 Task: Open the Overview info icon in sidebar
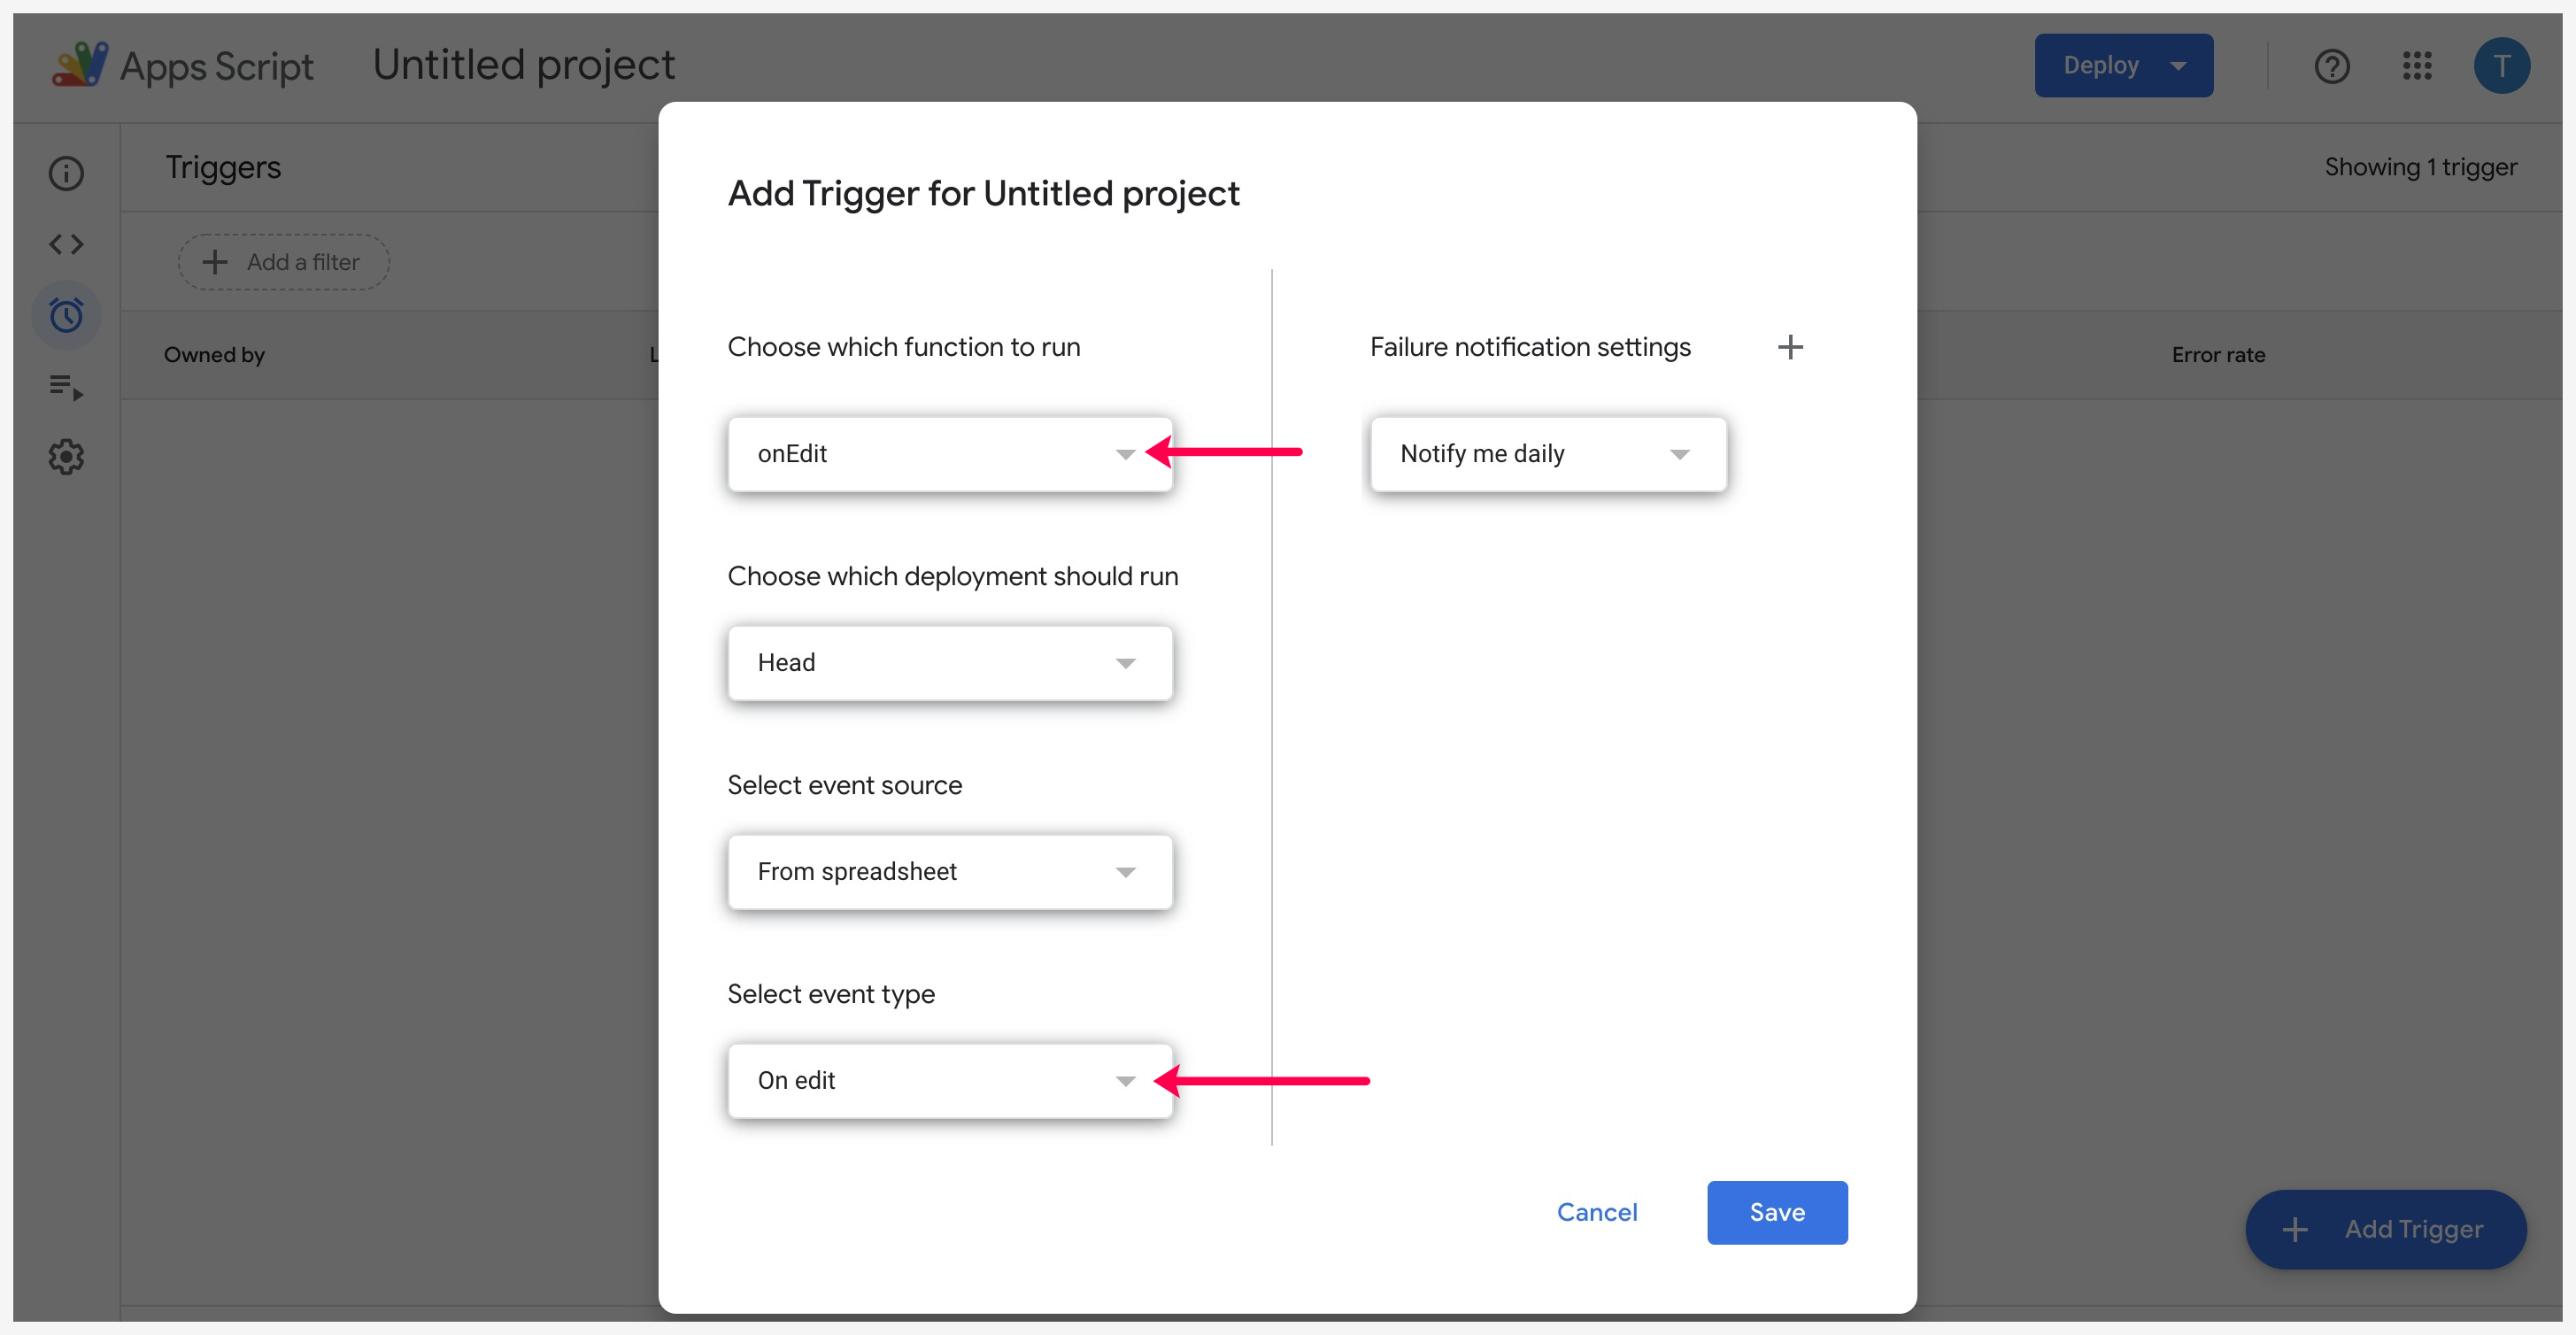point(66,173)
